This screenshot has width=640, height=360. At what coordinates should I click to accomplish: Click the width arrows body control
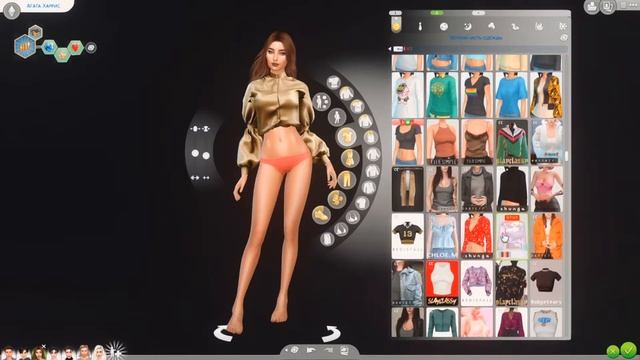[200, 178]
